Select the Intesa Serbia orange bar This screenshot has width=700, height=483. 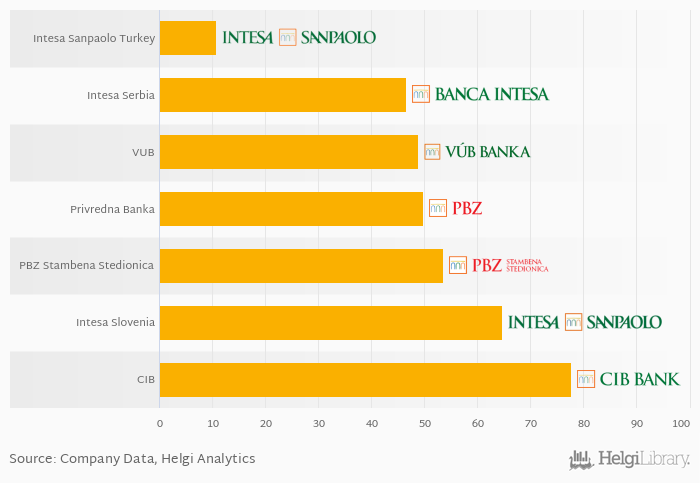(x=283, y=95)
